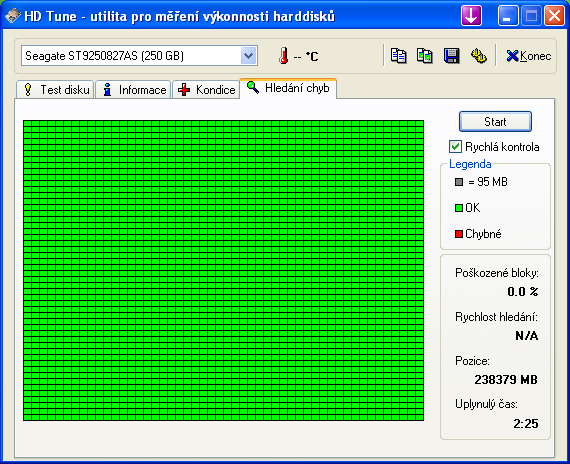Start the error scan
Viewport: 570px width, 464px height.
coord(495,121)
